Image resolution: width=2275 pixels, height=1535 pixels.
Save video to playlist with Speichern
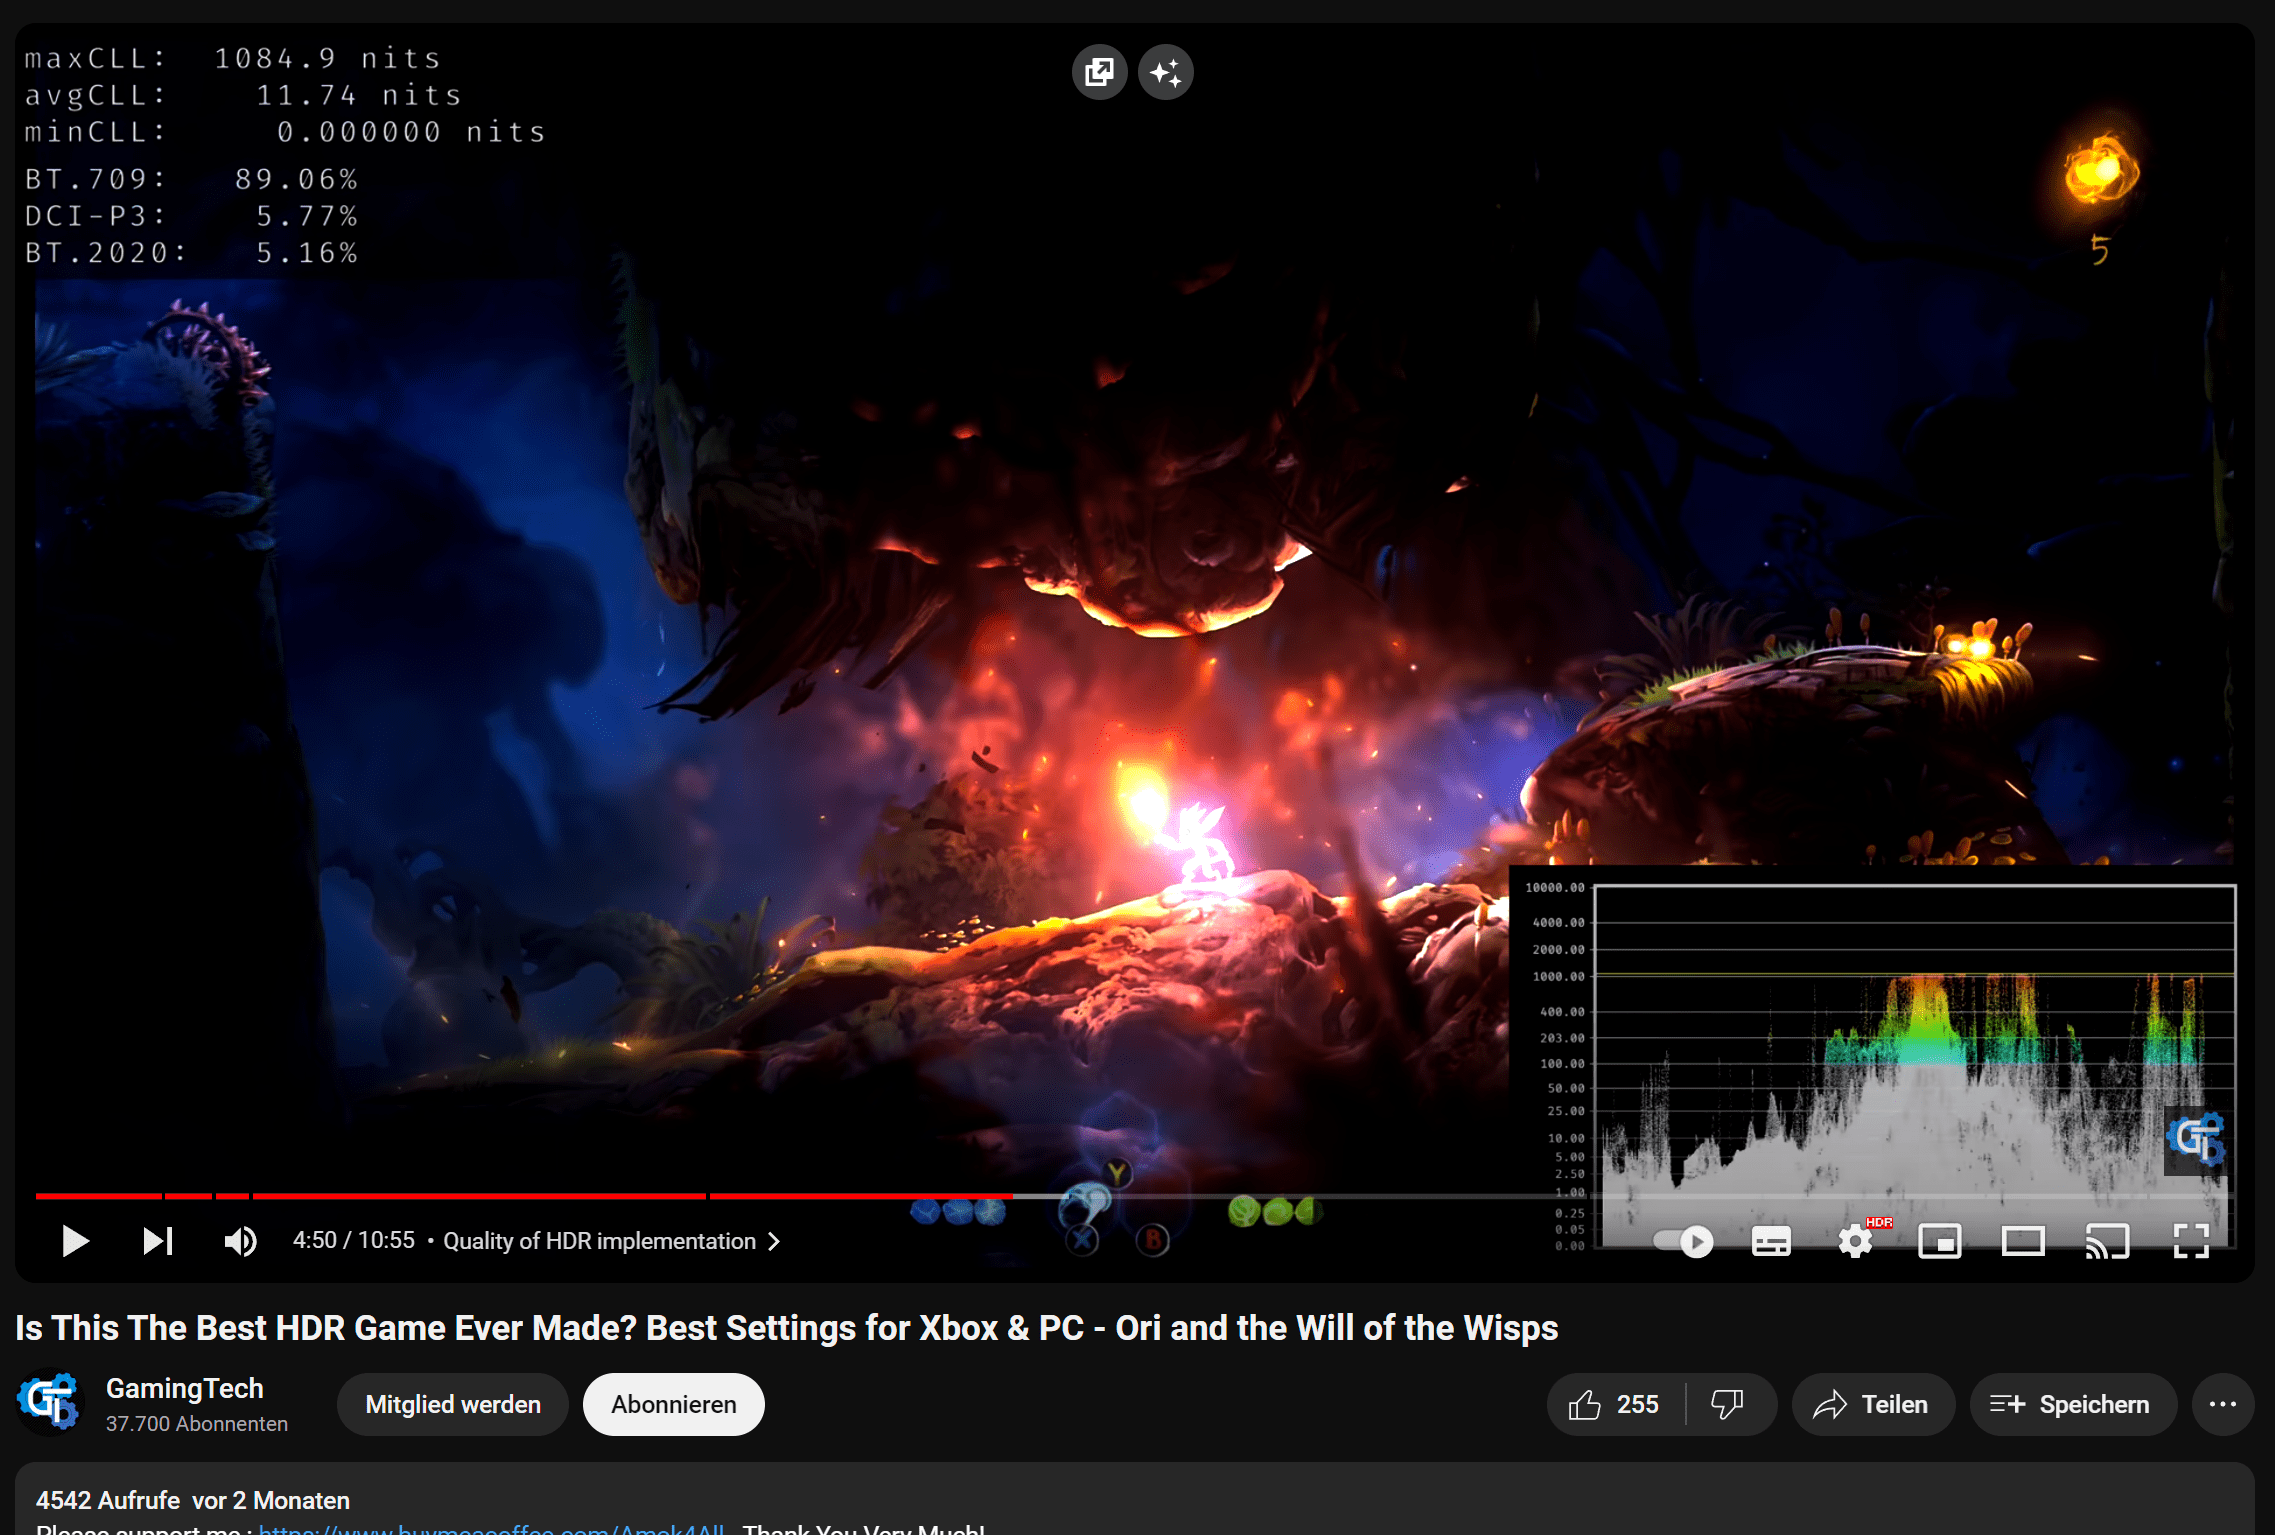tap(2072, 1404)
